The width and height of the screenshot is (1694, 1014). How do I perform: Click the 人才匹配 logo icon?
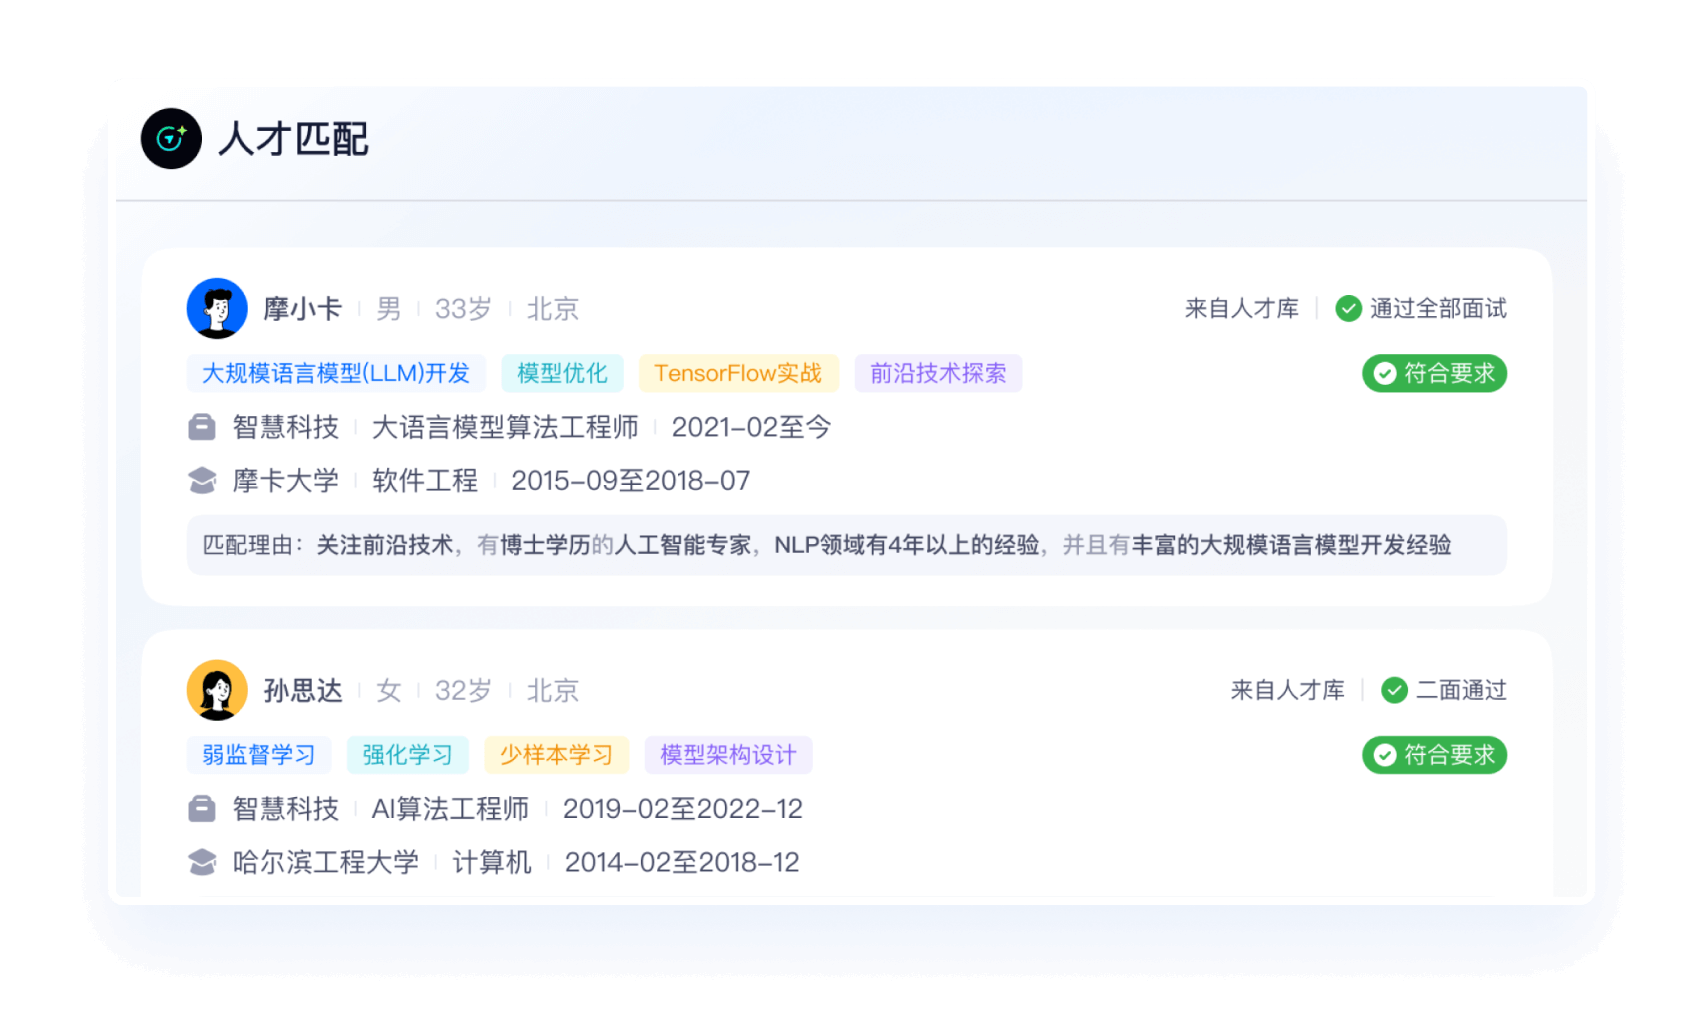(x=171, y=139)
